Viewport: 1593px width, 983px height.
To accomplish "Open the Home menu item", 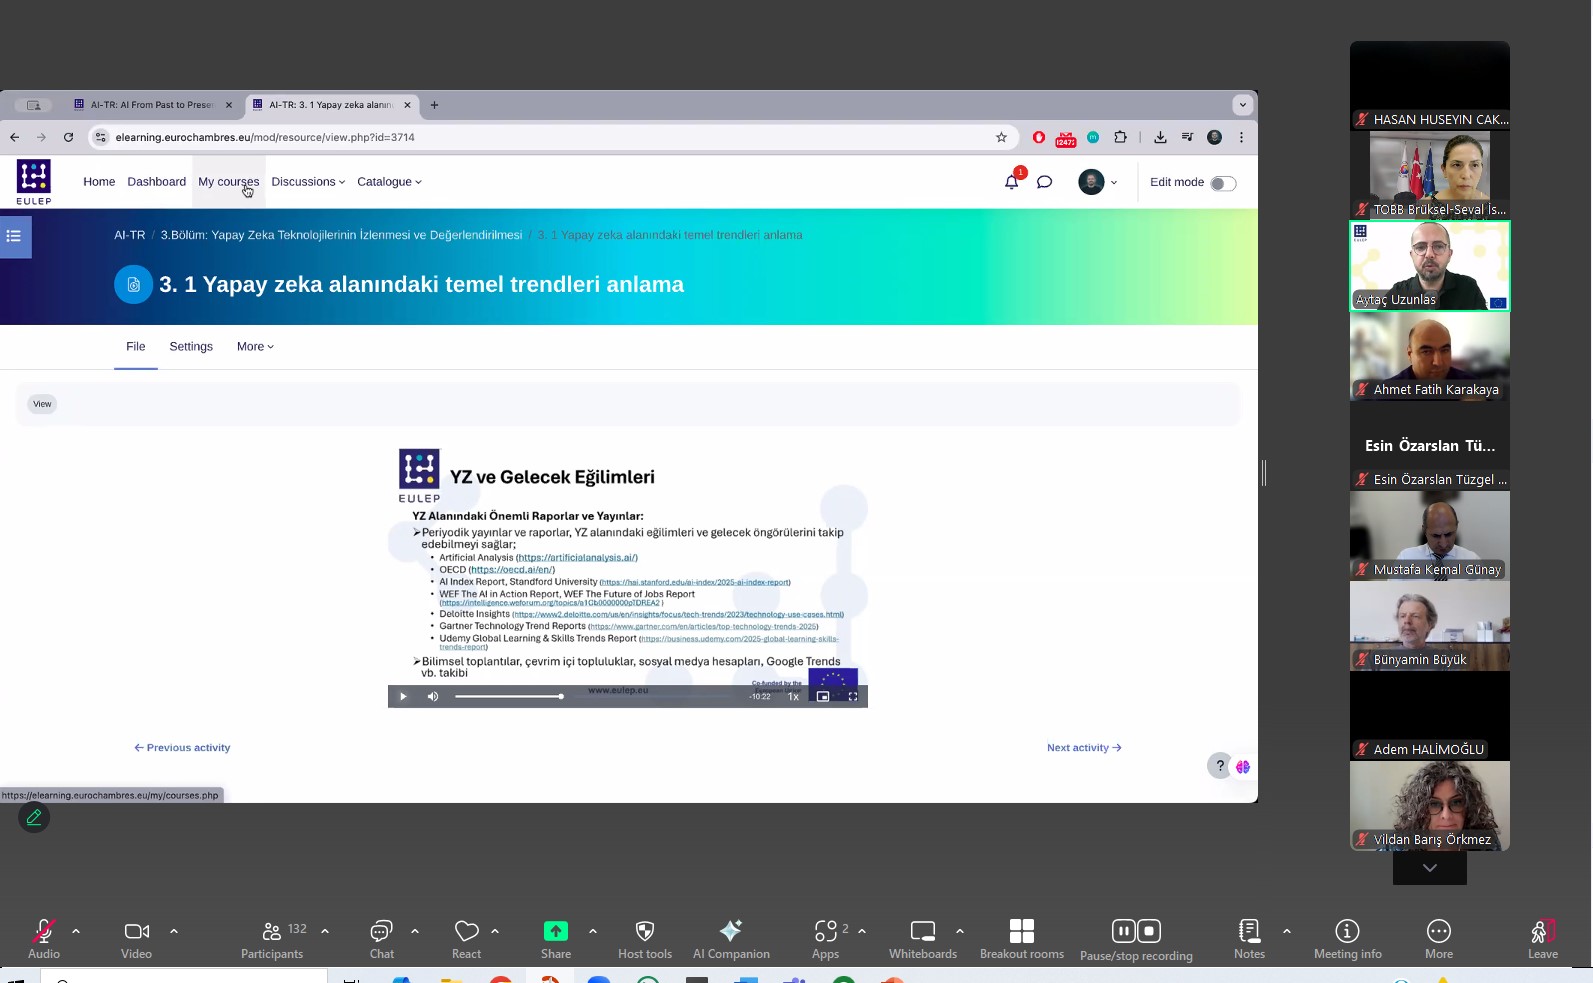I will click(99, 182).
